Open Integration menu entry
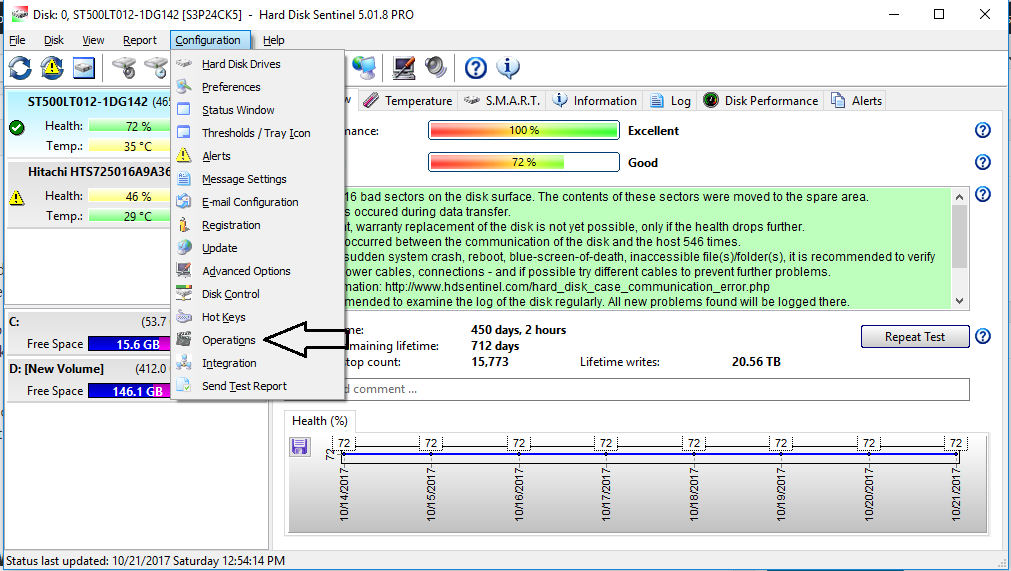Screen dimensions: 1011x571 [x=258, y=363]
